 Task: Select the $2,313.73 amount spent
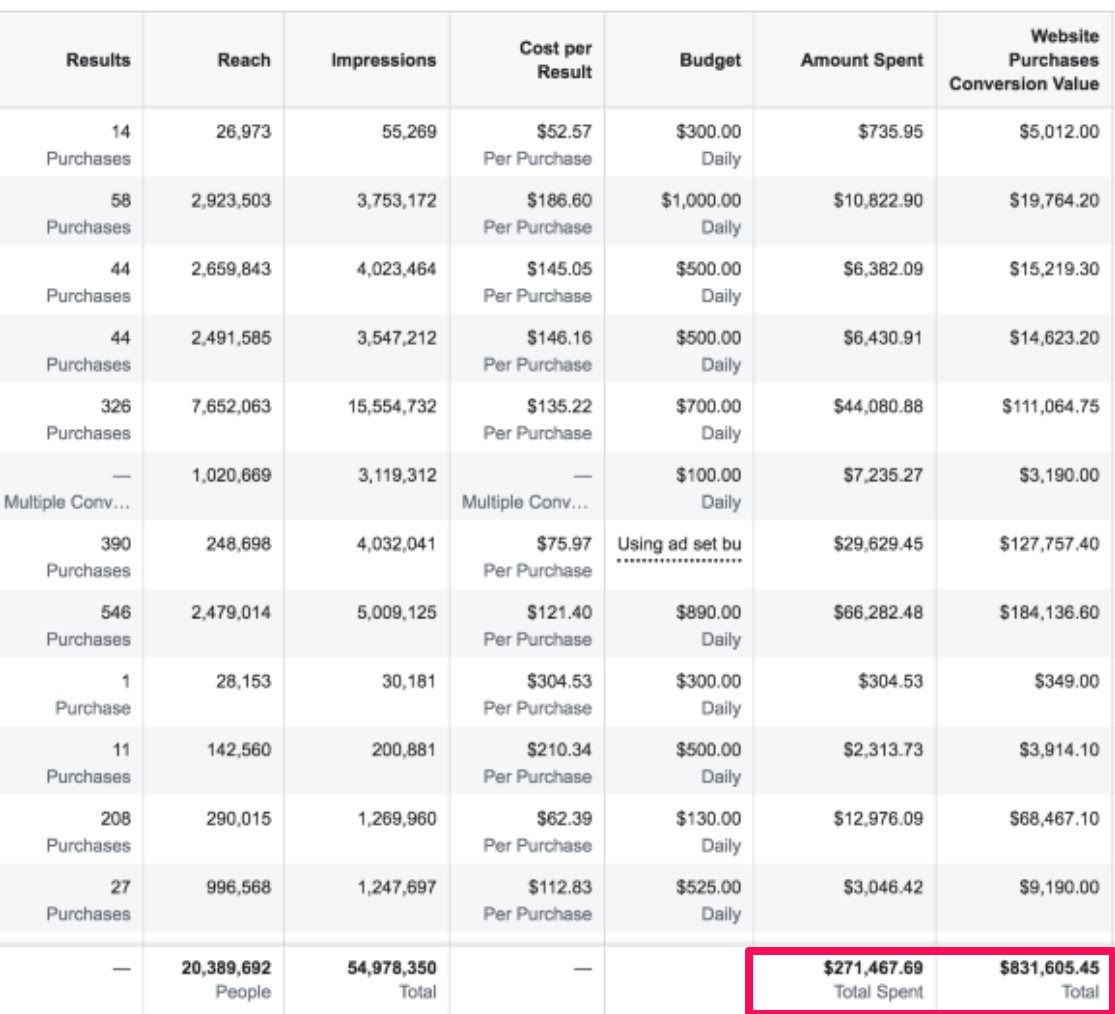coord(883,749)
